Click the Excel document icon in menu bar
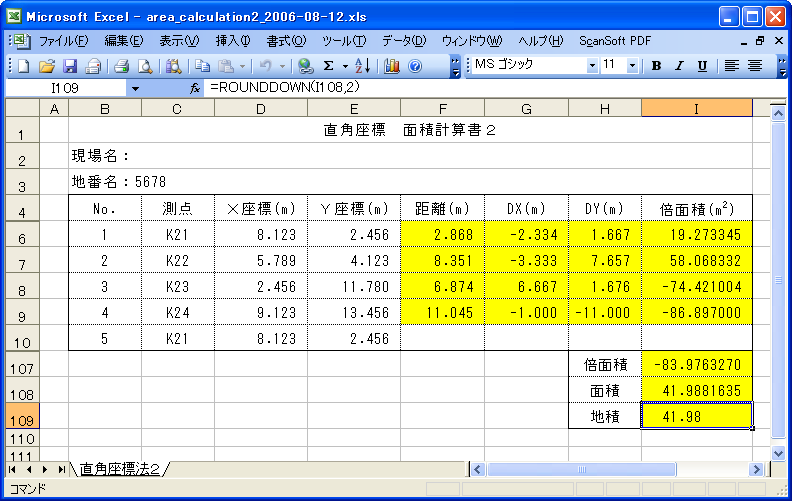 point(22,41)
